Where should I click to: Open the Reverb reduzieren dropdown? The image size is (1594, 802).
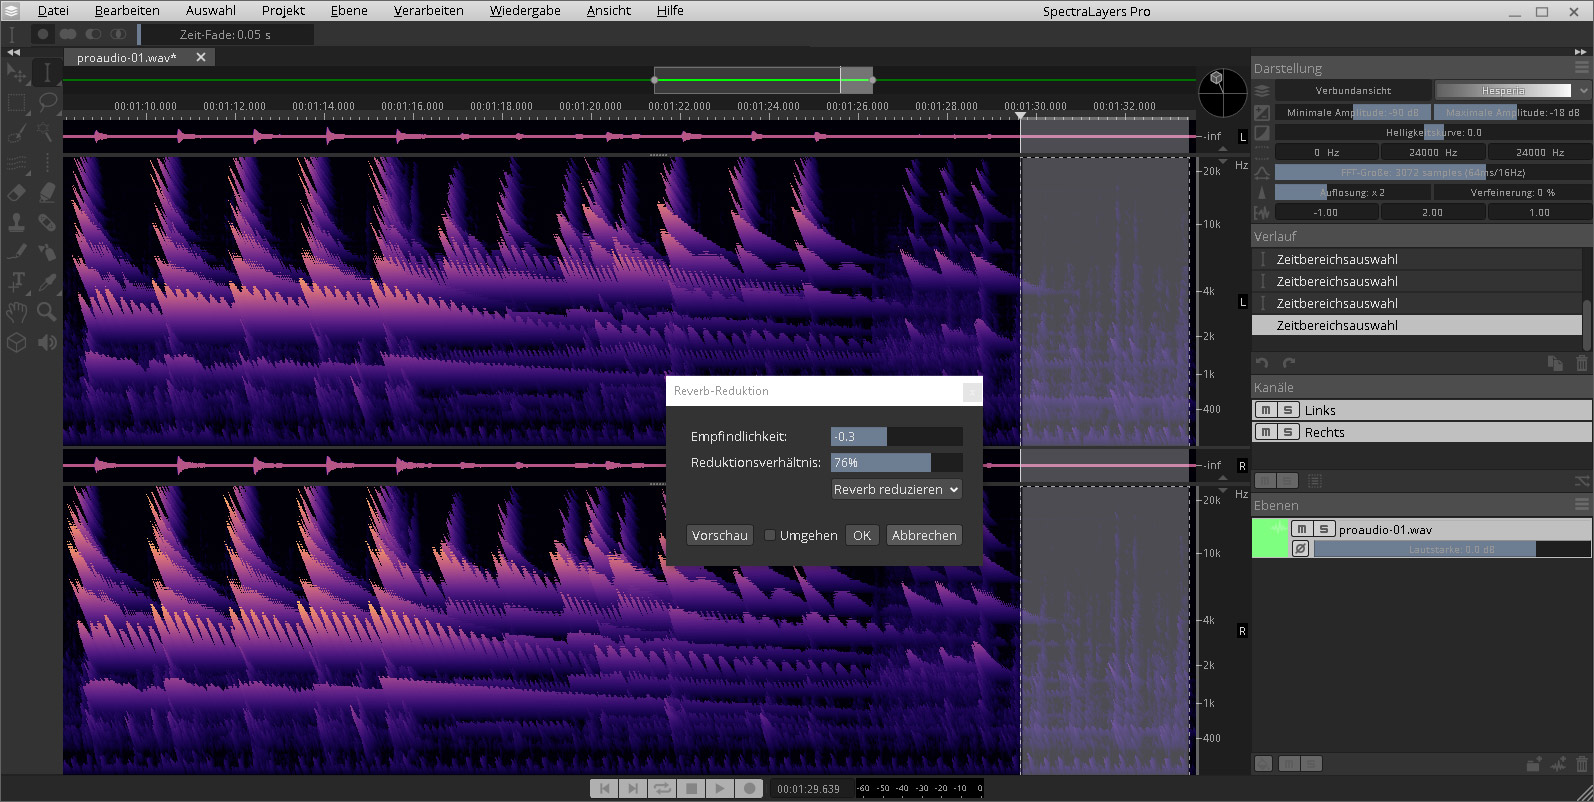point(896,490)
